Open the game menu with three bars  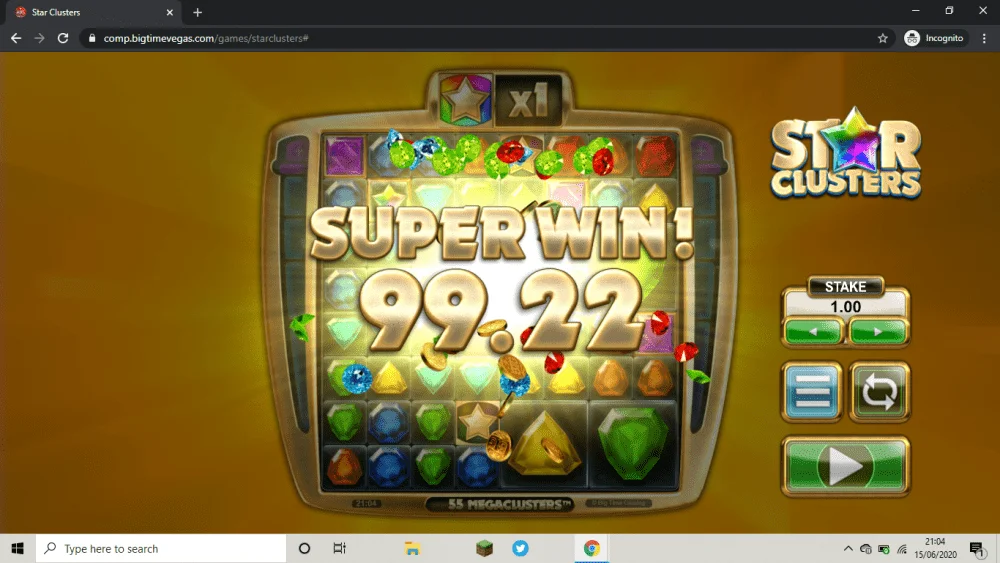(x=812, y=392)
